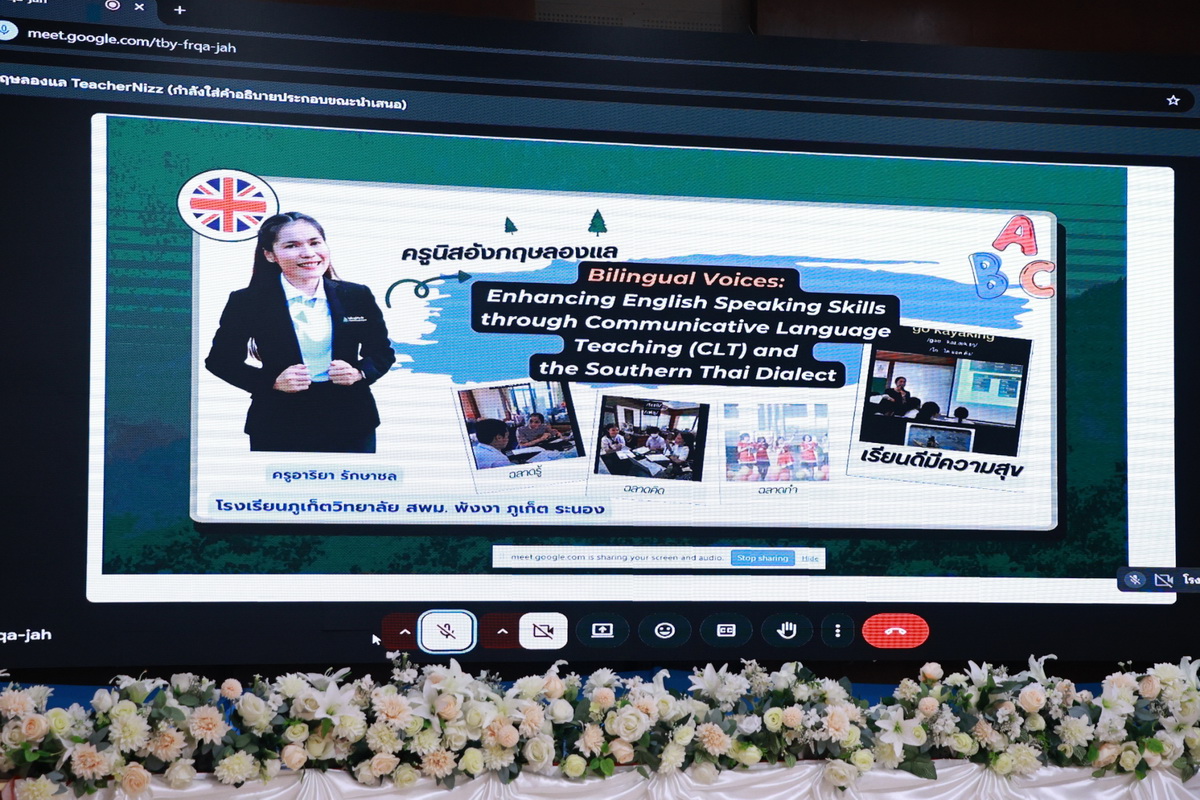This screenshot has width=1200, height=800.
Task: Unmute the microphone in Meet
Action: pos(446,631)
